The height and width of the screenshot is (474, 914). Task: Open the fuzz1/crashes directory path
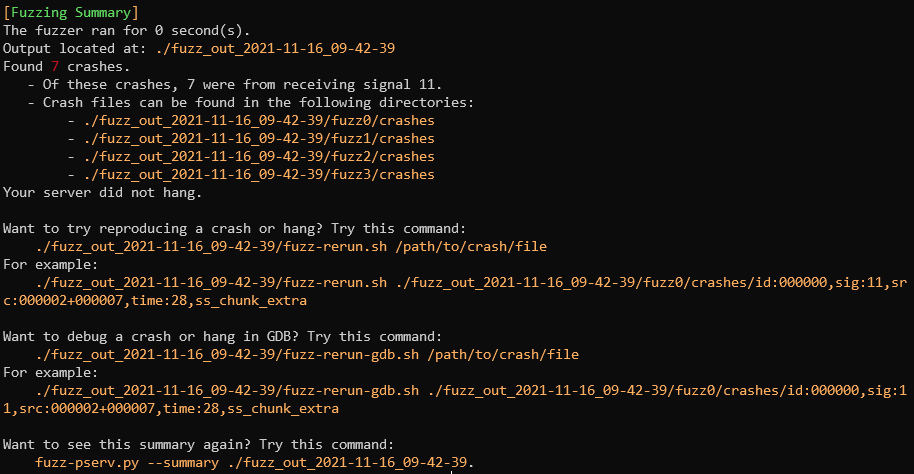(x=260, y=138)
